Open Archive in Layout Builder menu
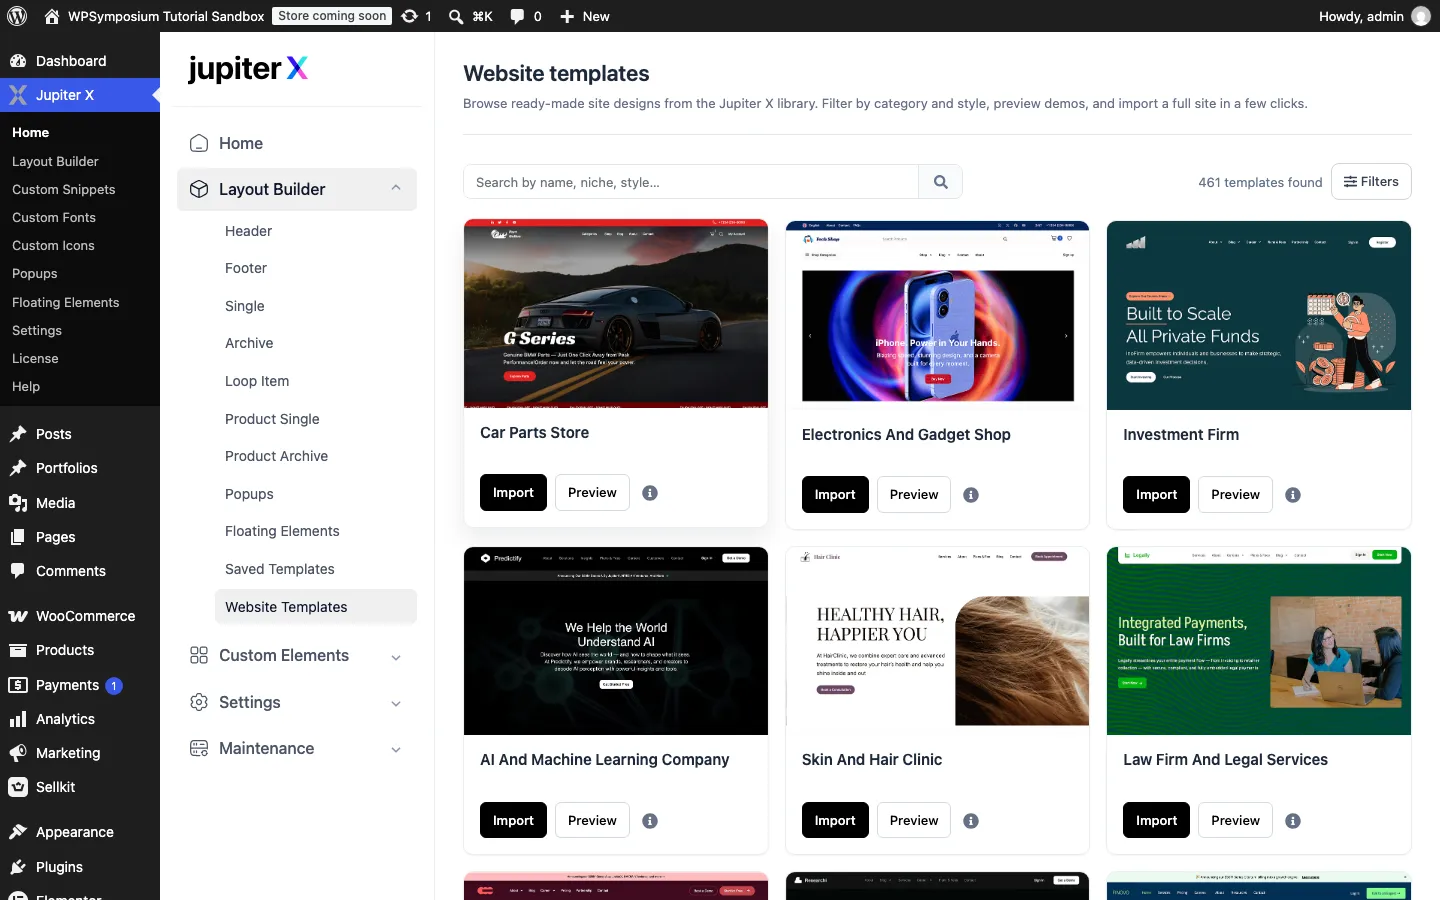This screenshot has height=900, width=1440. point(249,343)
